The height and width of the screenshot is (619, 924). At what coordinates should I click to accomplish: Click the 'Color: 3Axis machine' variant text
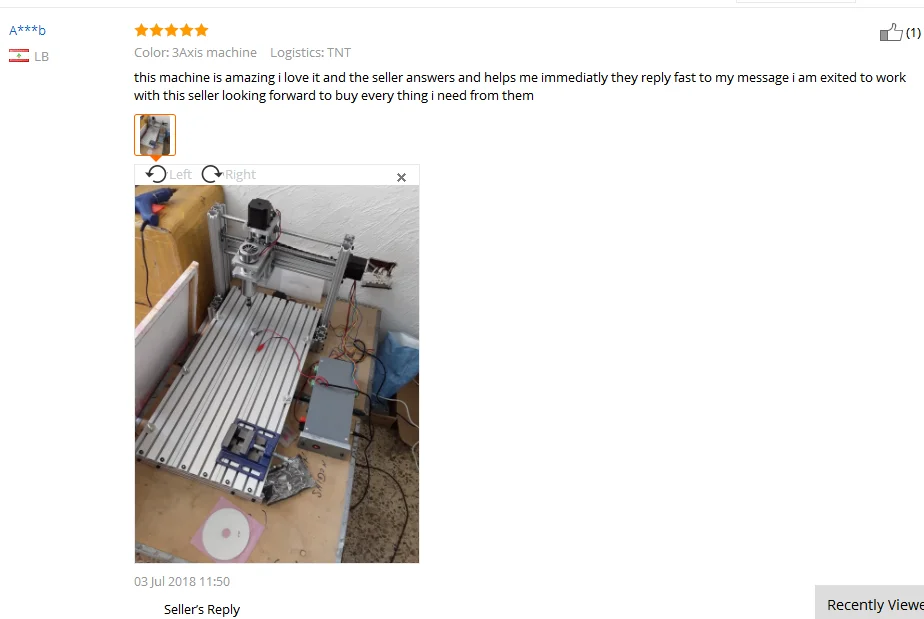195,52
